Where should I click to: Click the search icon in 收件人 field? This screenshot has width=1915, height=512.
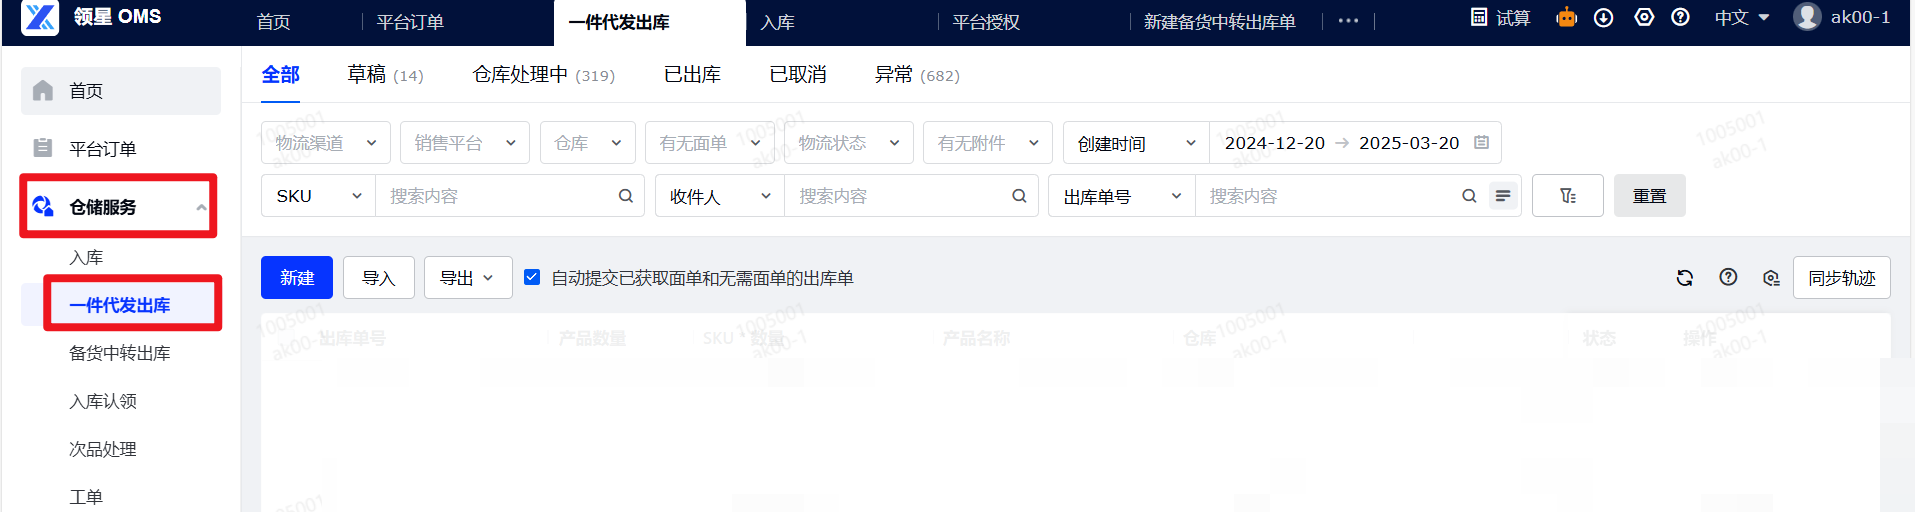(x=1019, y=196)
